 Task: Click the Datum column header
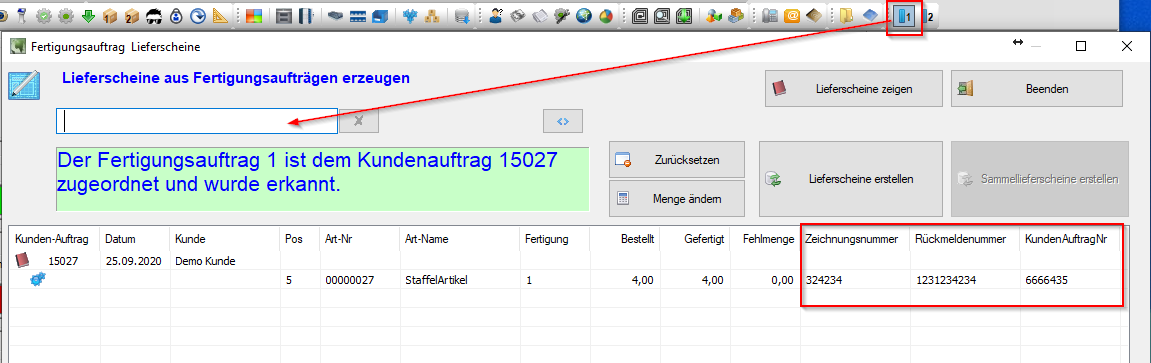point(120,239)
